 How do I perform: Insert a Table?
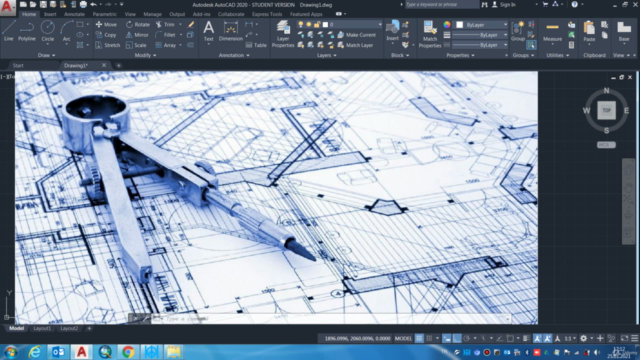256,45
